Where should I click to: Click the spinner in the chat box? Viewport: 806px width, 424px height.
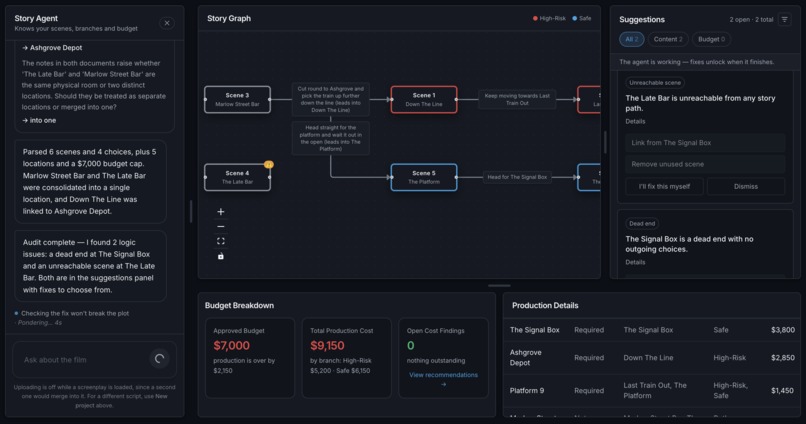coord(159,359)
